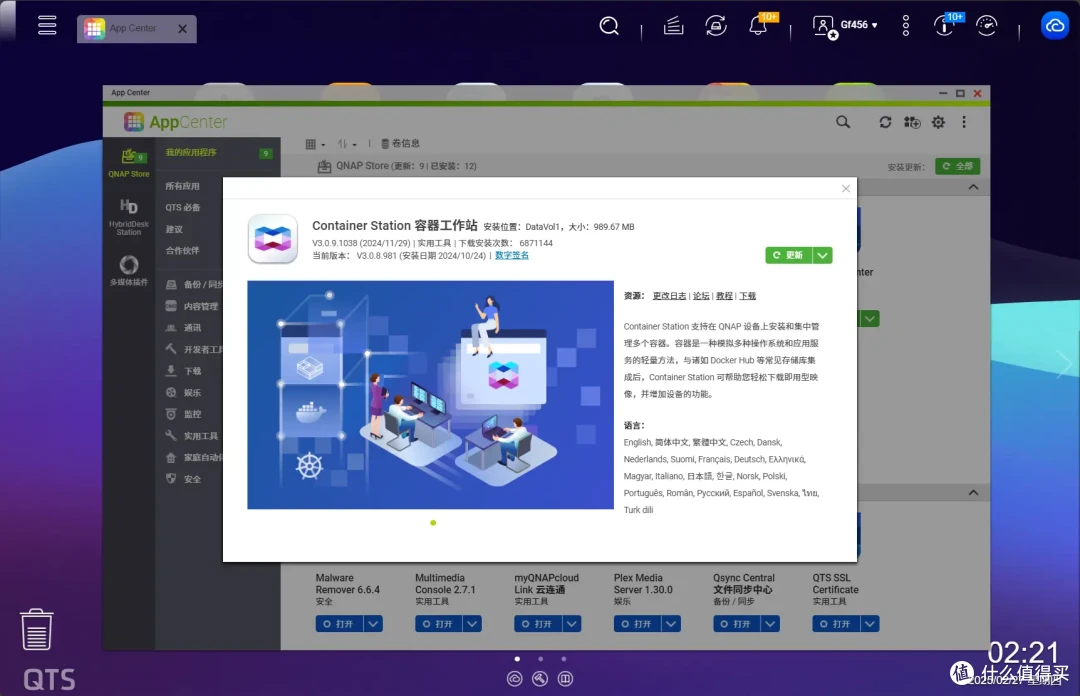Open the sort order dropdown
The image size is (1080, 696).
pyautogui.click(x=347, y=144)
